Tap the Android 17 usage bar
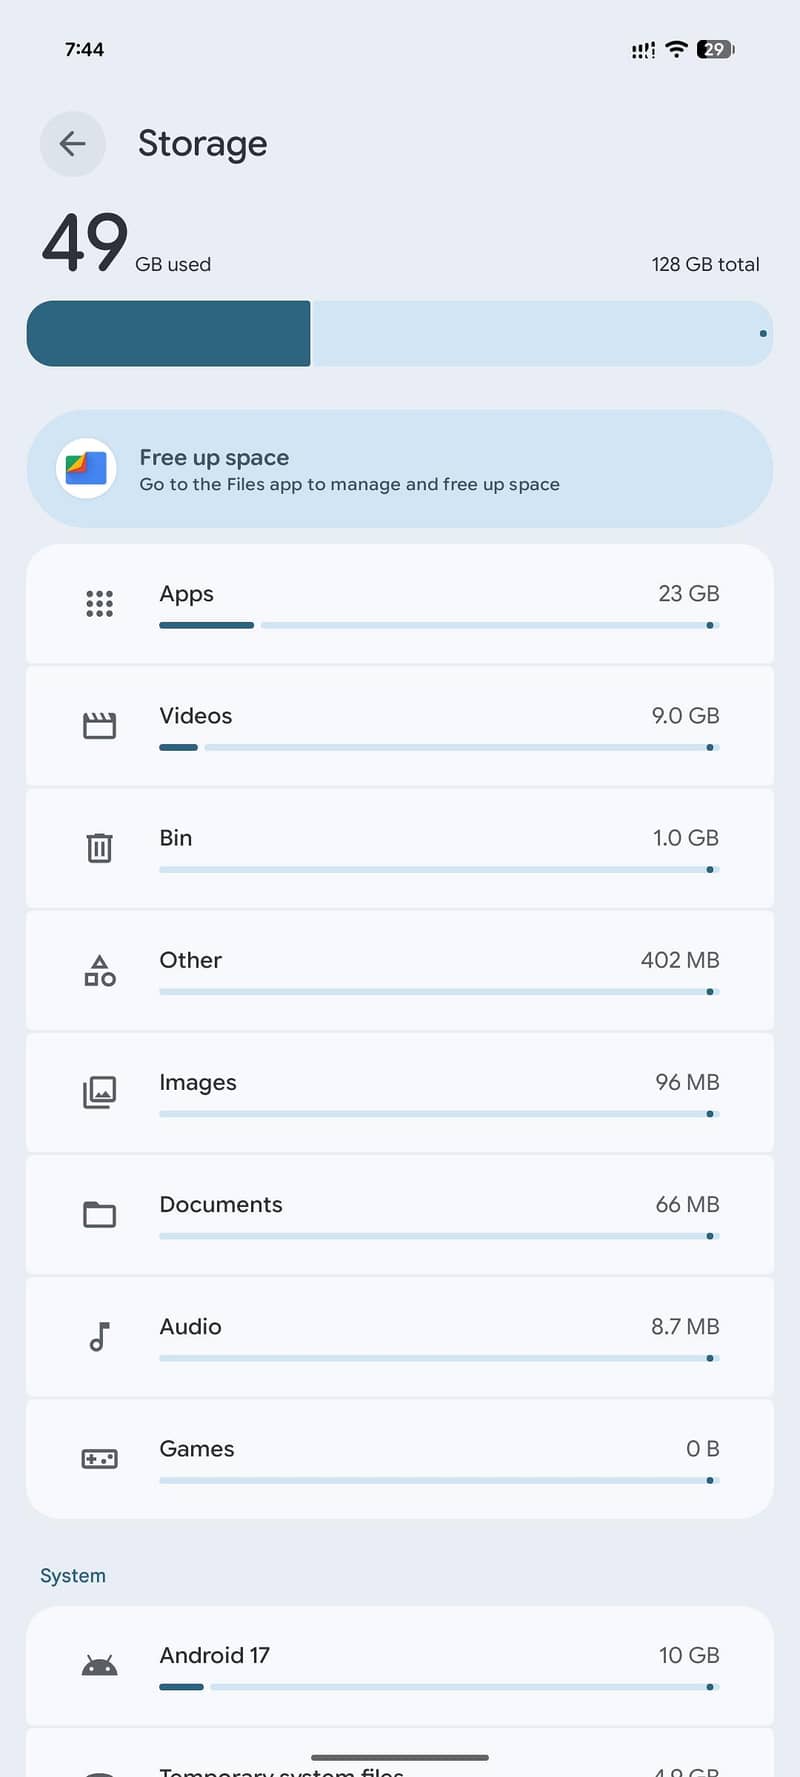The height and width of the screenshot is (1777, 800). [x=439, y=1687]
